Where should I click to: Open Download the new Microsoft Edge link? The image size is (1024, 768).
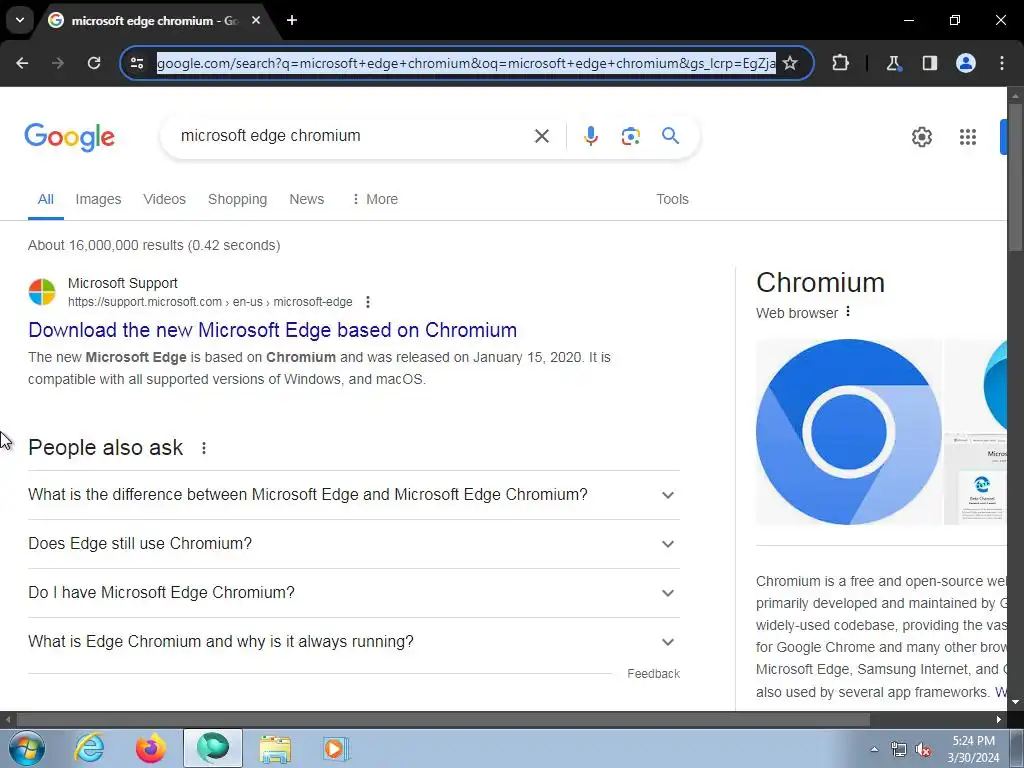pos(272,330)
